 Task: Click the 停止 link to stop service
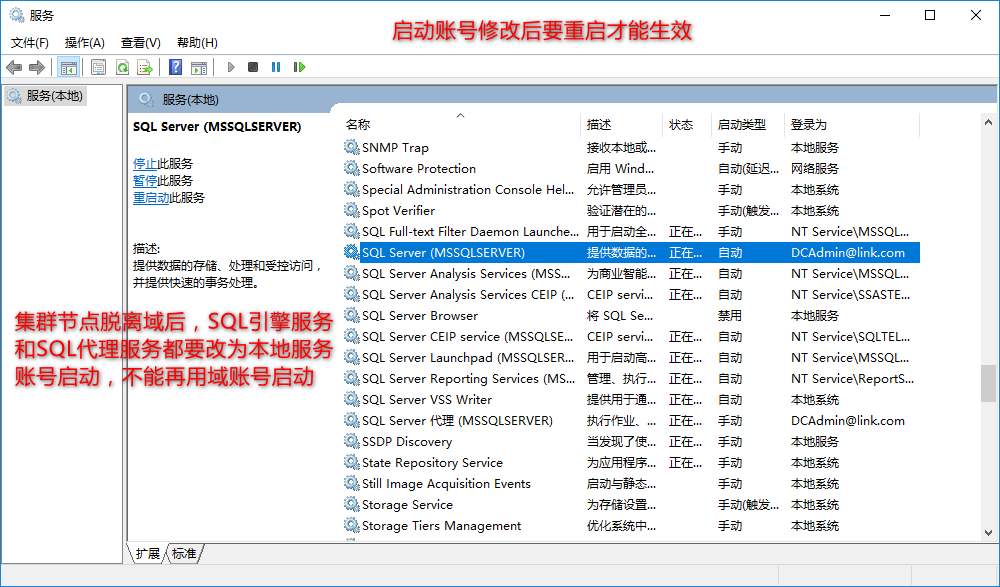click(145, 164)
